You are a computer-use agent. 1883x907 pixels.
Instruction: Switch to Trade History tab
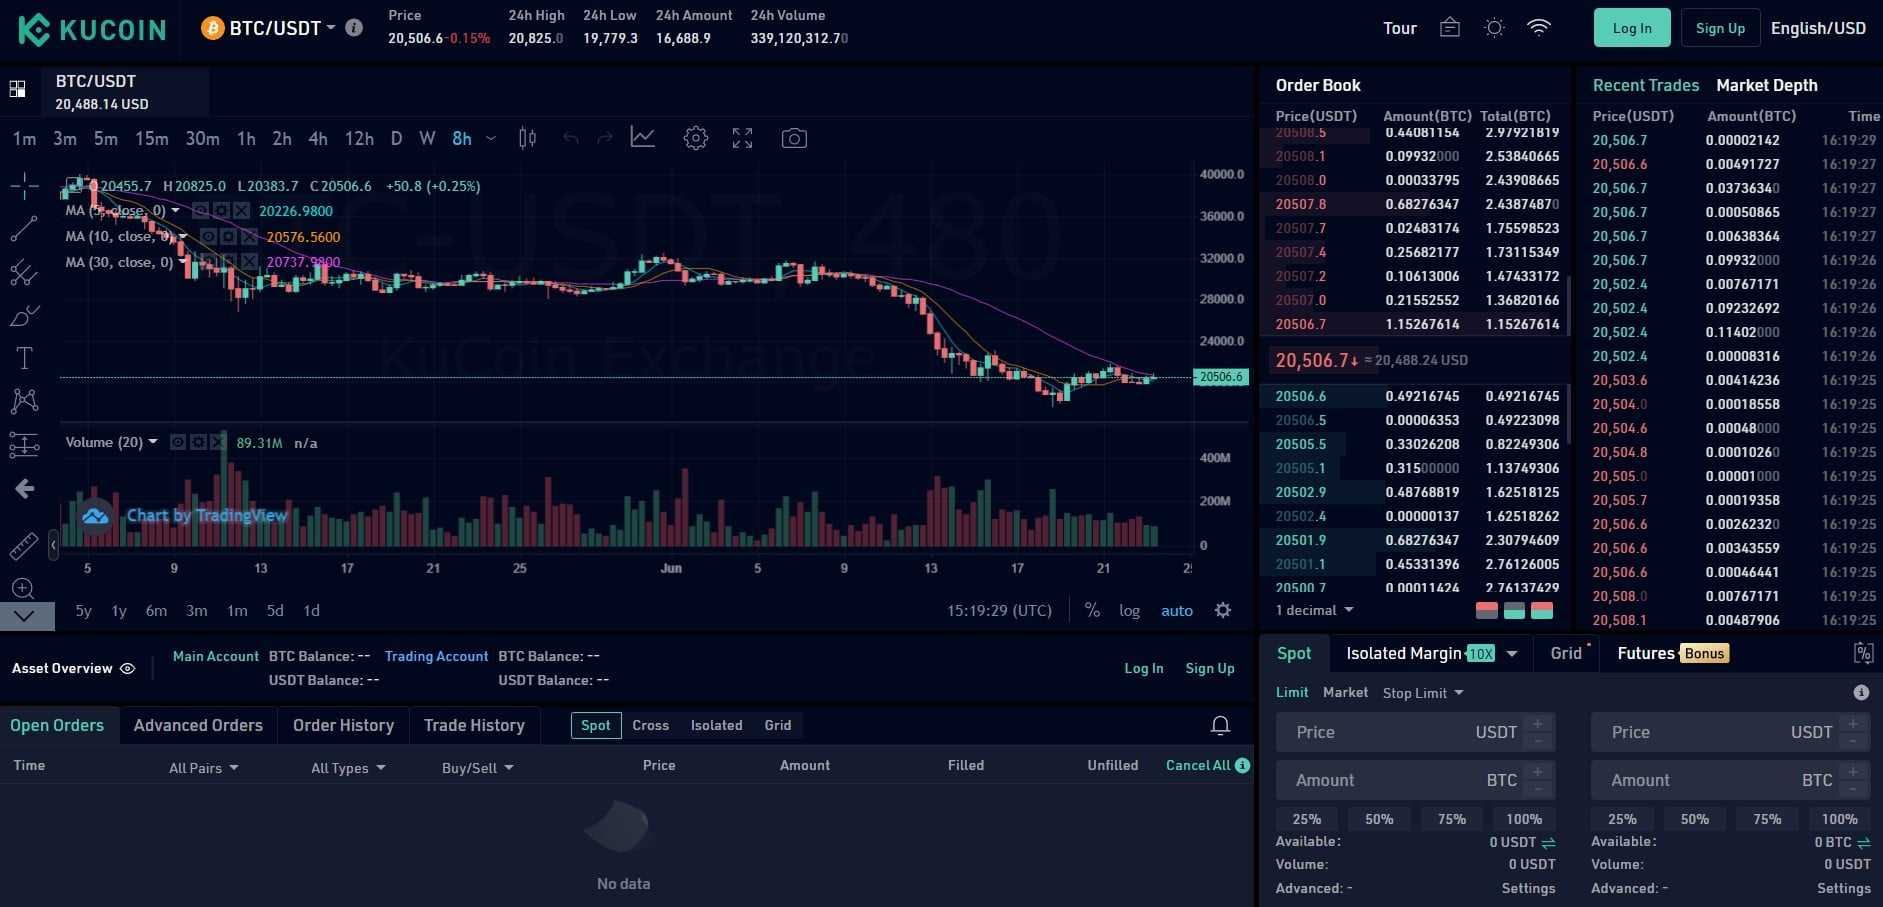click(x=474, y=725)
